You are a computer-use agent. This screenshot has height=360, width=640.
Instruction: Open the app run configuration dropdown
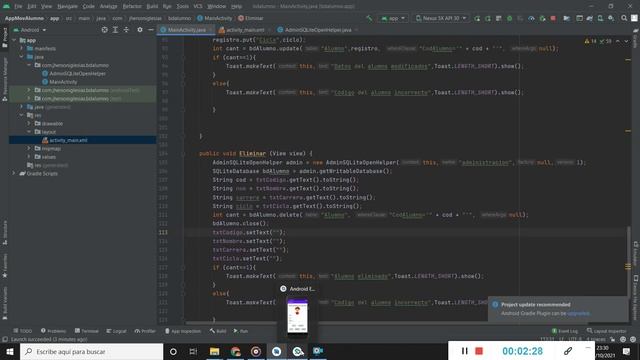pos(393,18)
